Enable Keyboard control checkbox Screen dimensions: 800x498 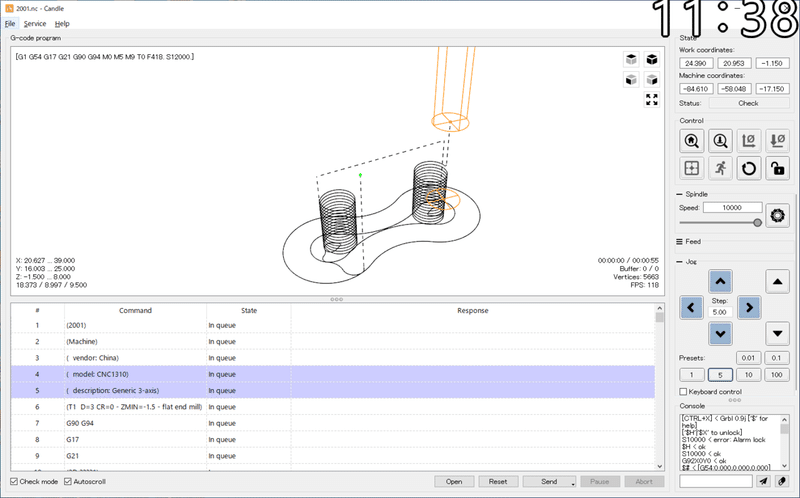683,391
